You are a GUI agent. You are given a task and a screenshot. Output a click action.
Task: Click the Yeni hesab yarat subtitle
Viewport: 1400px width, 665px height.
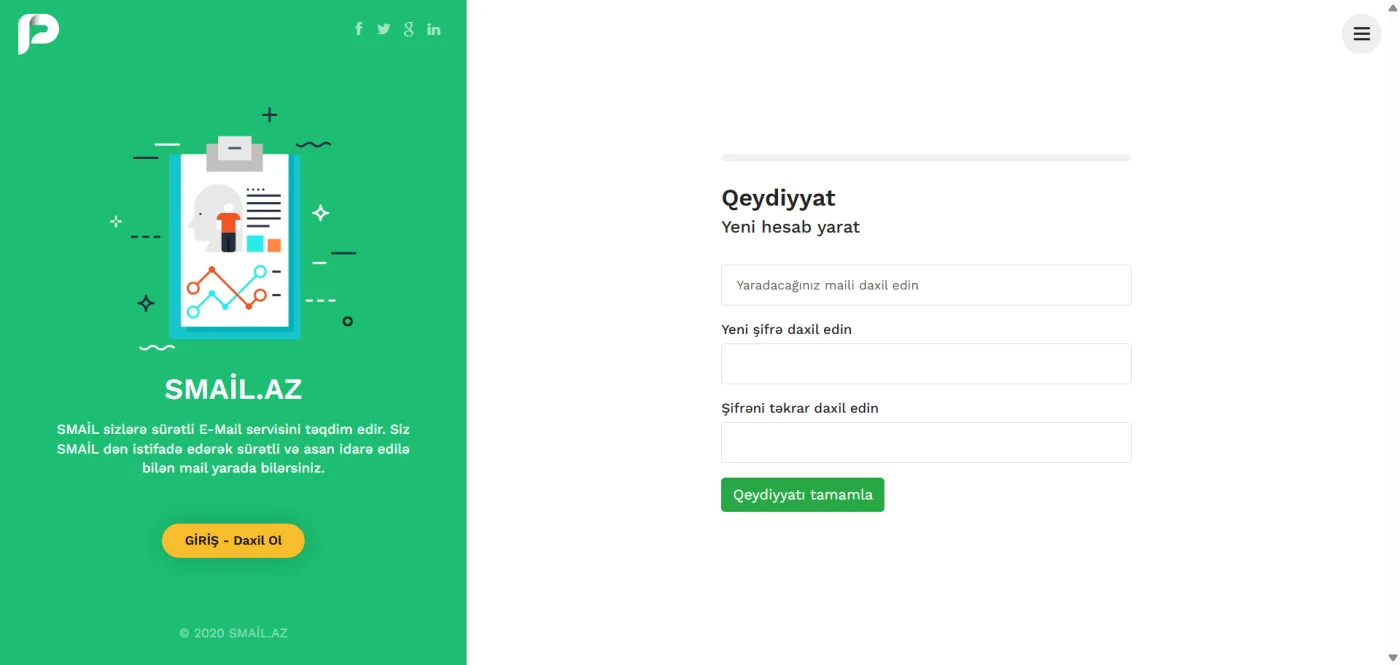(790, 227)
